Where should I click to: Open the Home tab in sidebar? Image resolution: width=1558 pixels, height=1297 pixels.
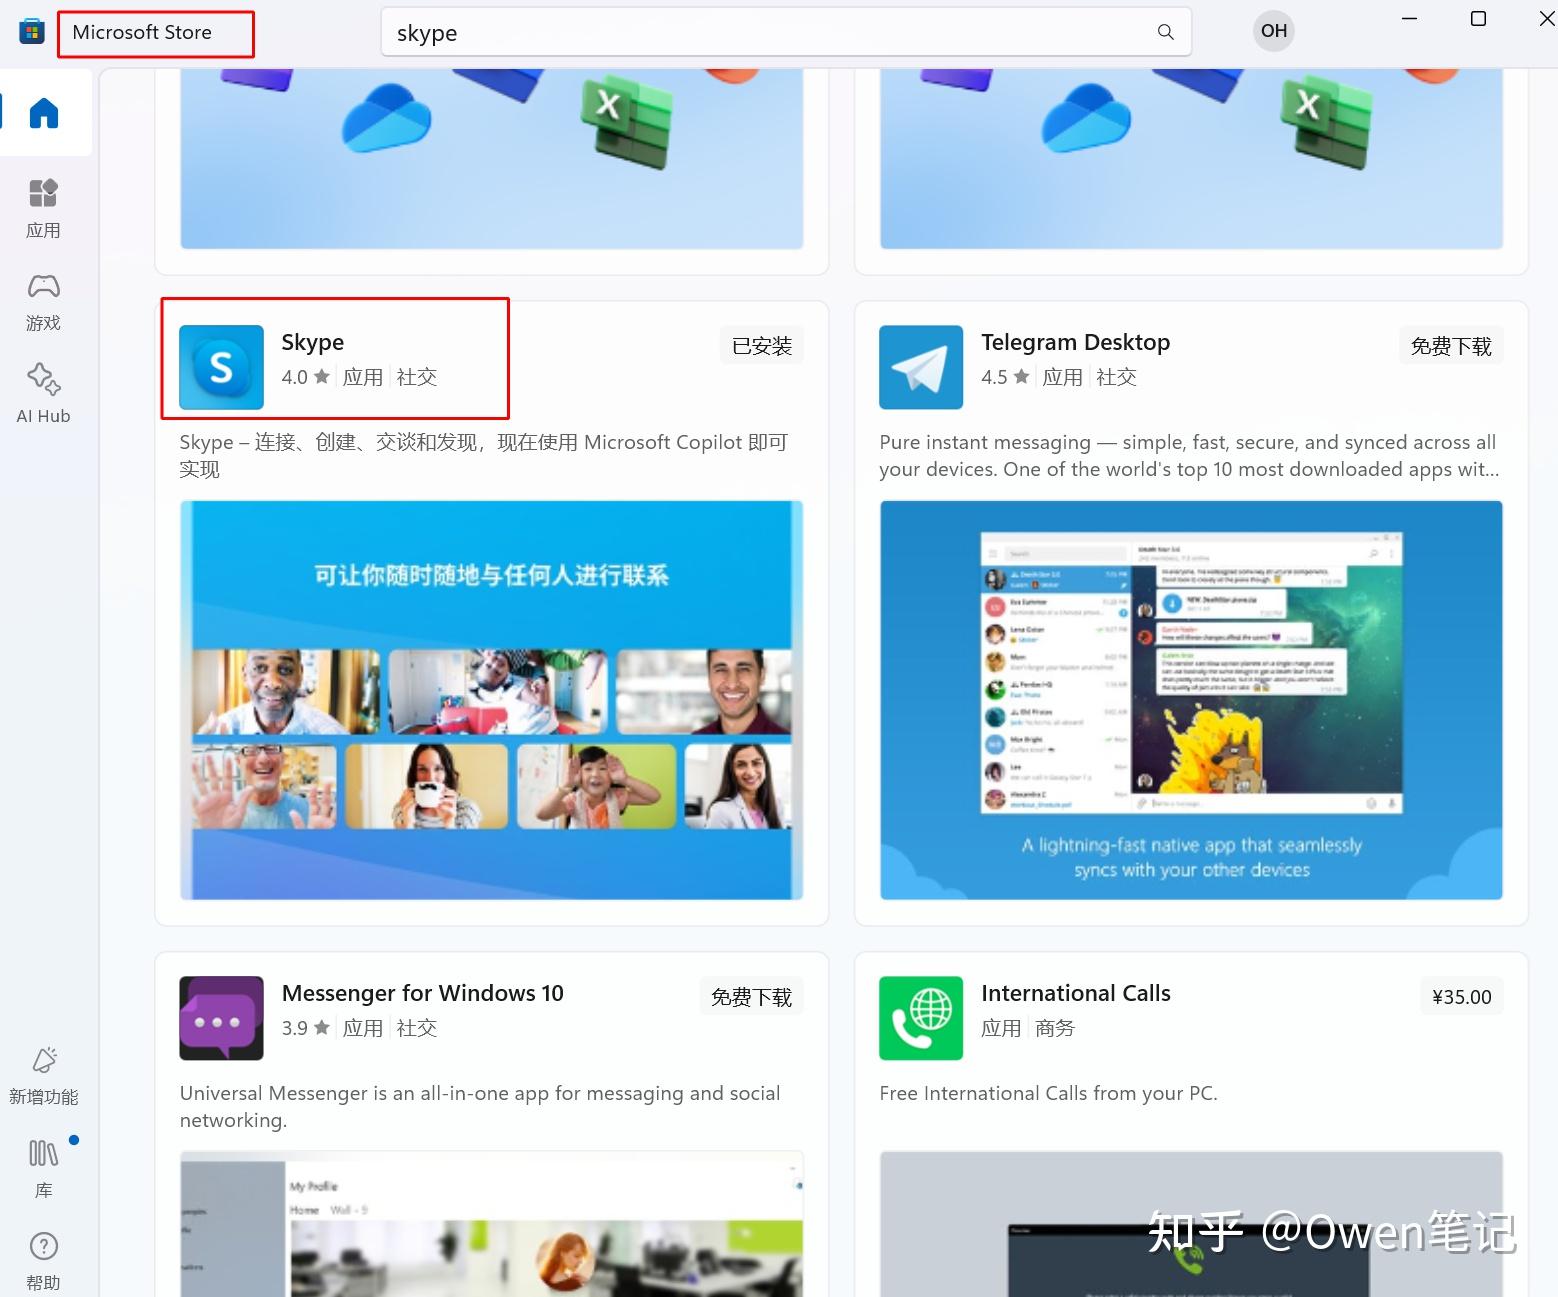(x=44, y=113)
